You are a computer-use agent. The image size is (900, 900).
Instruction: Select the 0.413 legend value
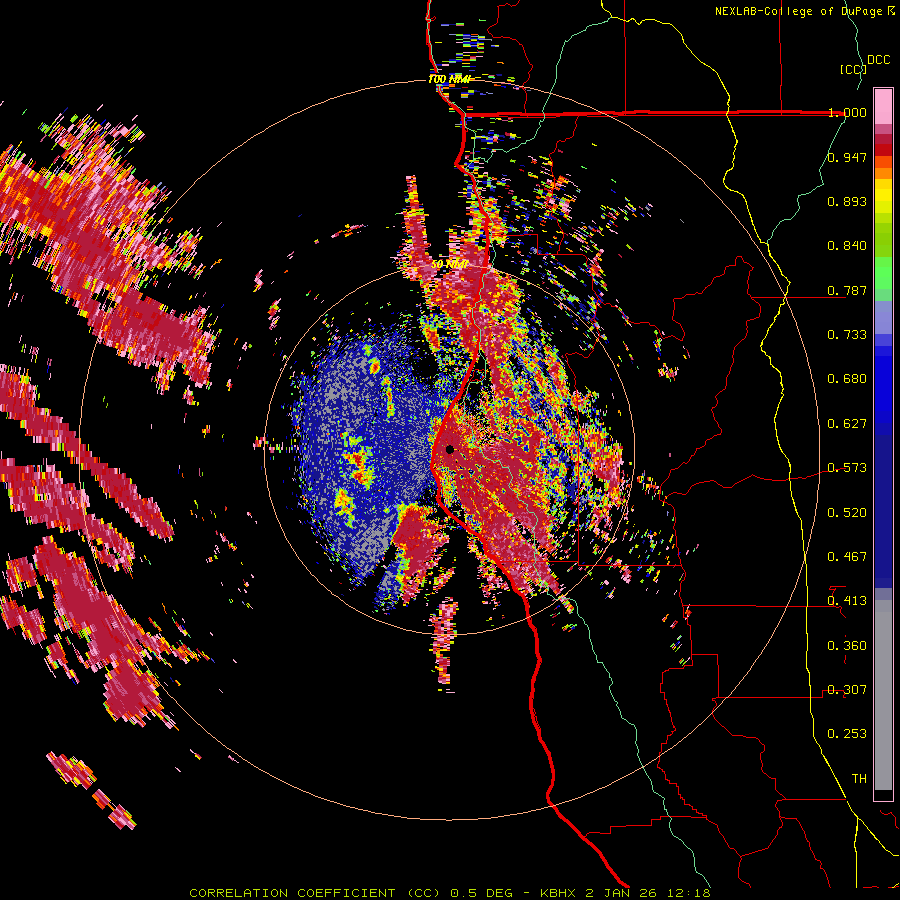click(847, 601)
